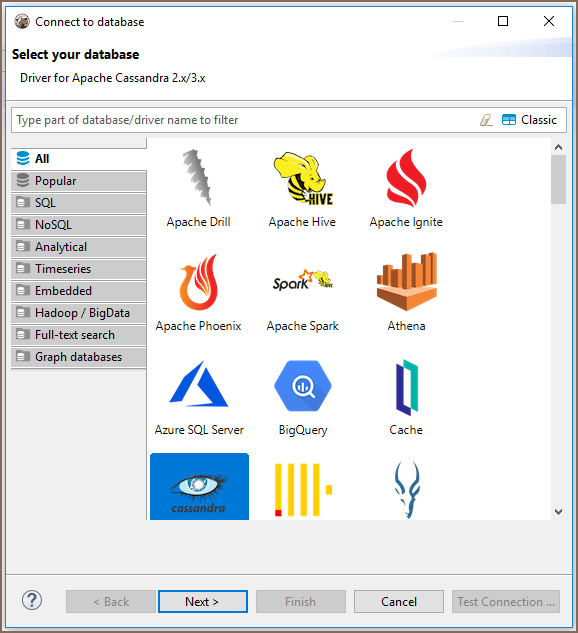Image resolution: width=578 pixels, height=633 pixels.
Task: Choose the Apache Hive driver
Action: point(303,178)
